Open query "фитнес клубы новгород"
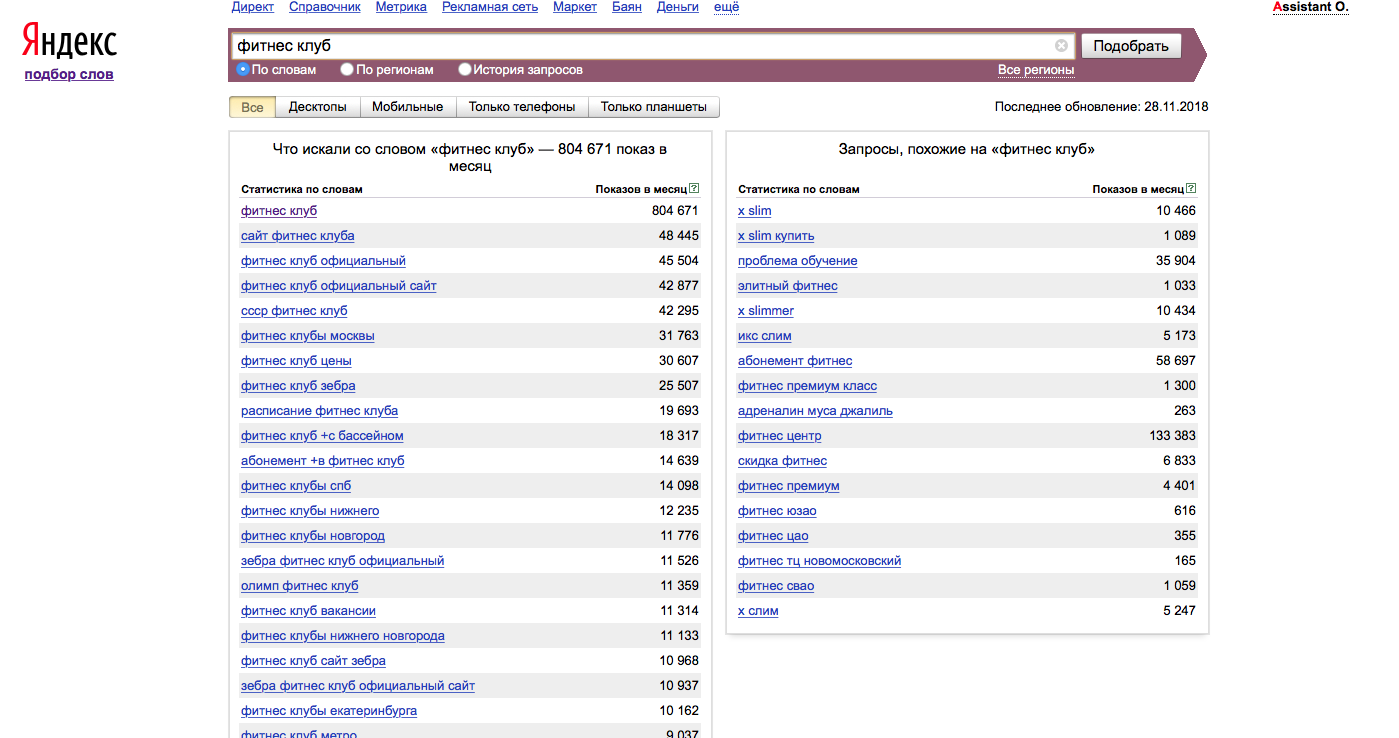 click(313, 536)
